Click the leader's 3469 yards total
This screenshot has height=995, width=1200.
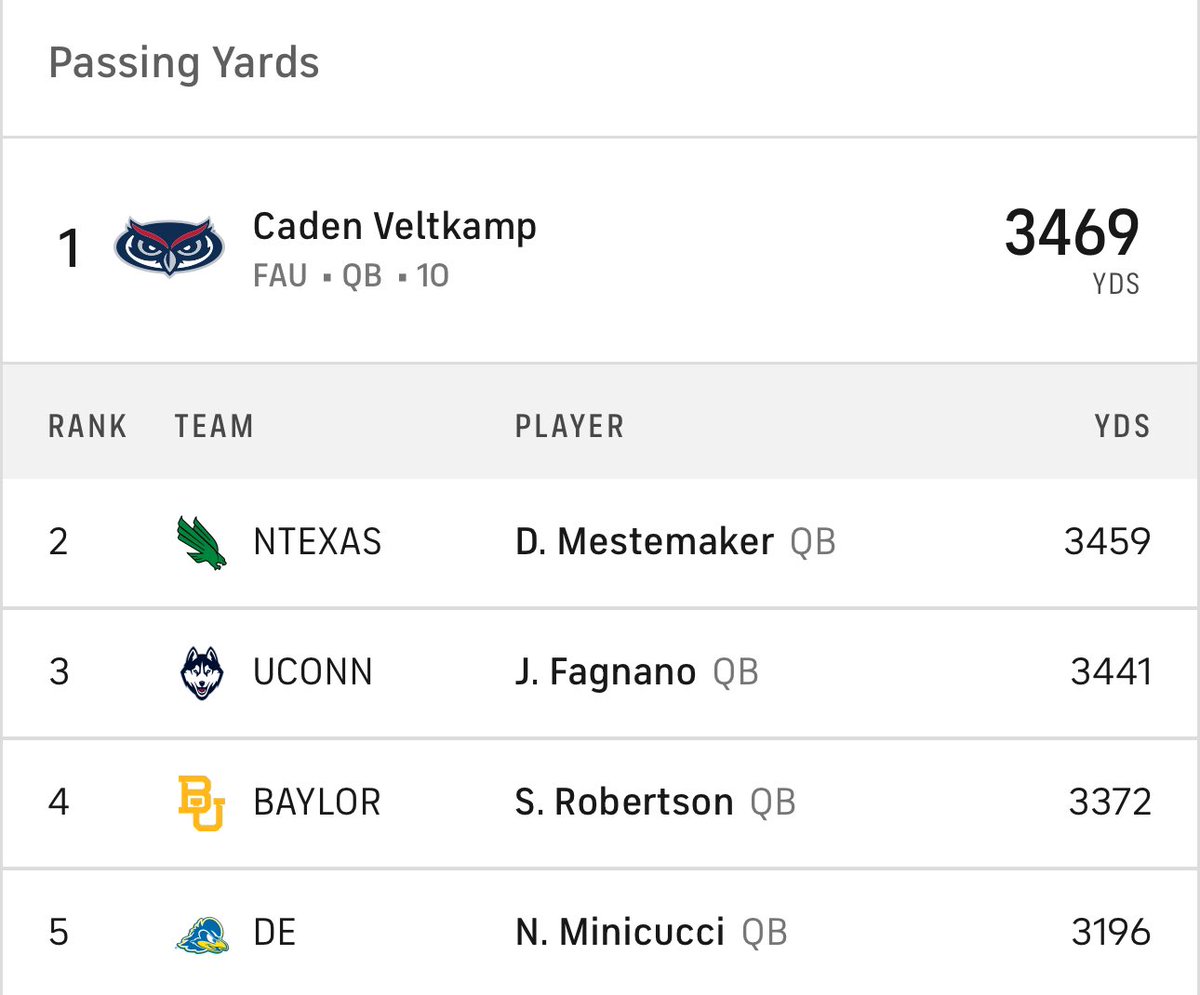[1072, 232]
